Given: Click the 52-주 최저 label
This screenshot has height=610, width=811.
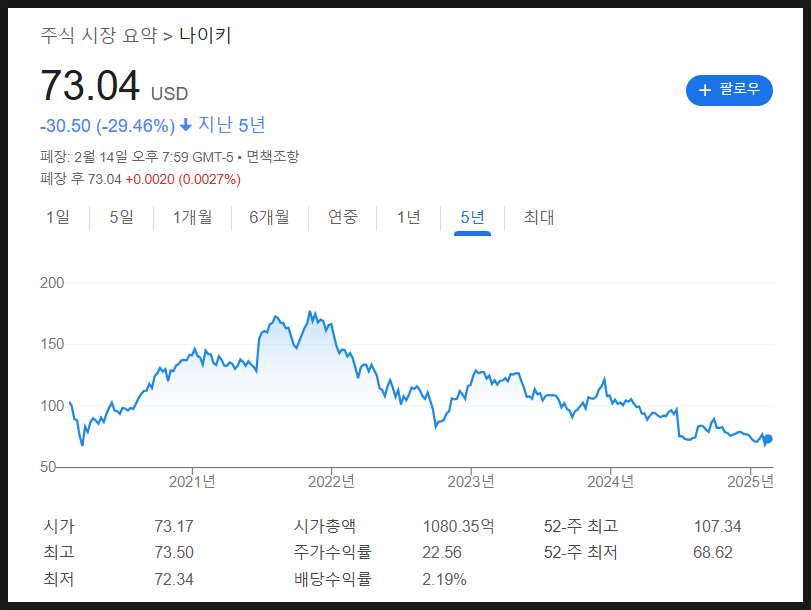Looking at the screenshot, I should point(581,552).
